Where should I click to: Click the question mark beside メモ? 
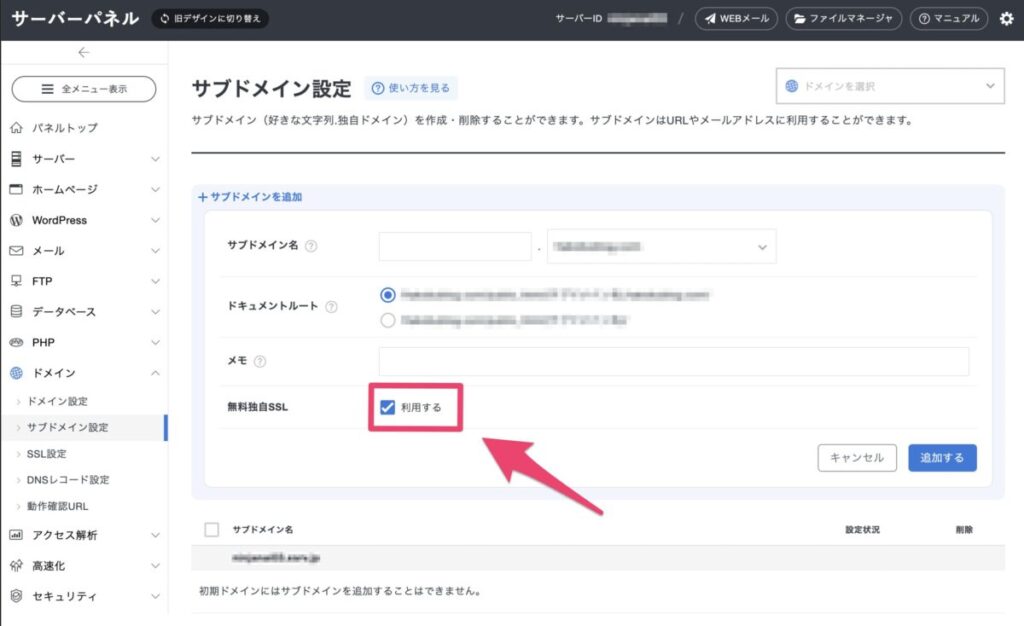click(x=261, y=362)
